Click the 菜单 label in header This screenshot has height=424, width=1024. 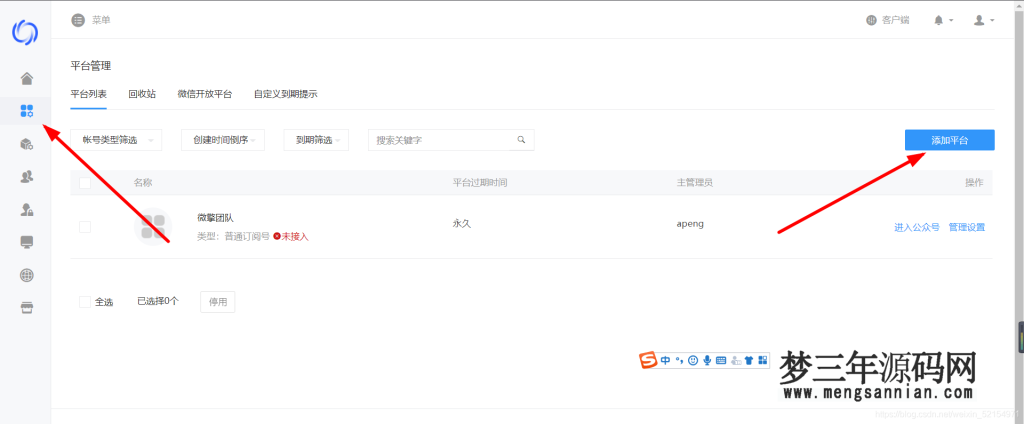[x=101, y=20]
